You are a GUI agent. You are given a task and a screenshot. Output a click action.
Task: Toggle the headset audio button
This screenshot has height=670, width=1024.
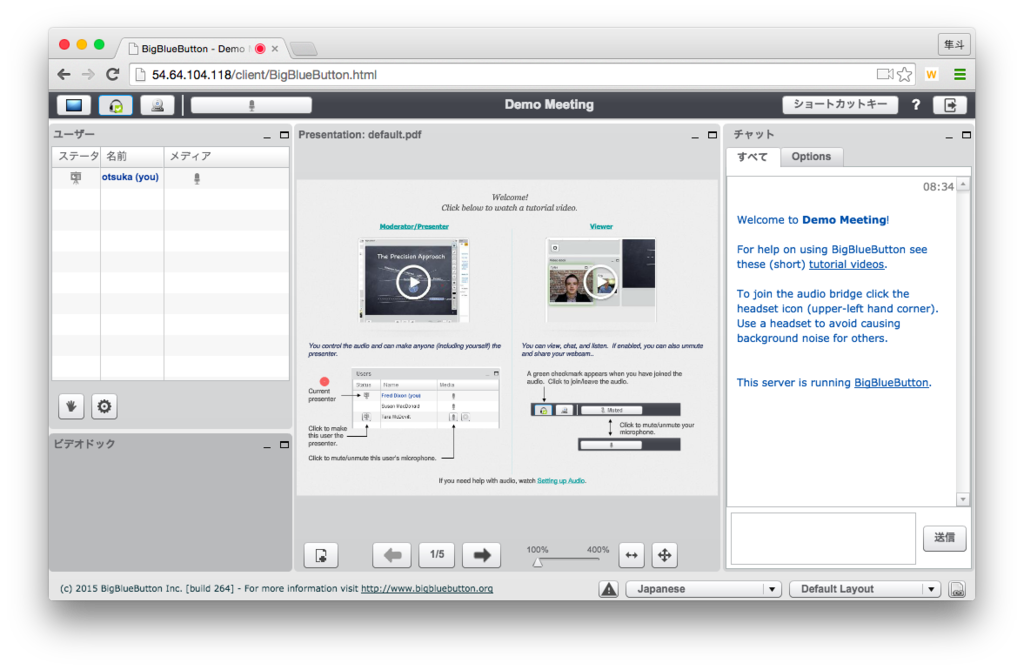[x=116, y=105]
